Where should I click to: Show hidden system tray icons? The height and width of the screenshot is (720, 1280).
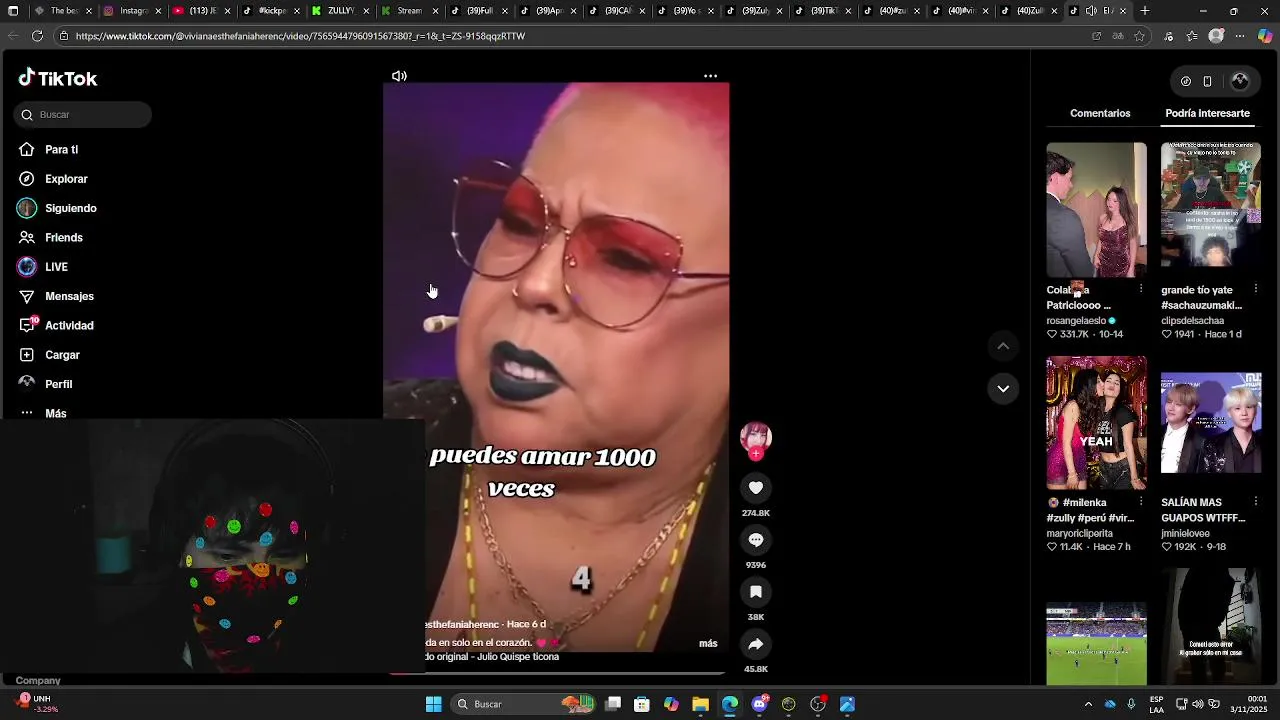click(1088, 704)
